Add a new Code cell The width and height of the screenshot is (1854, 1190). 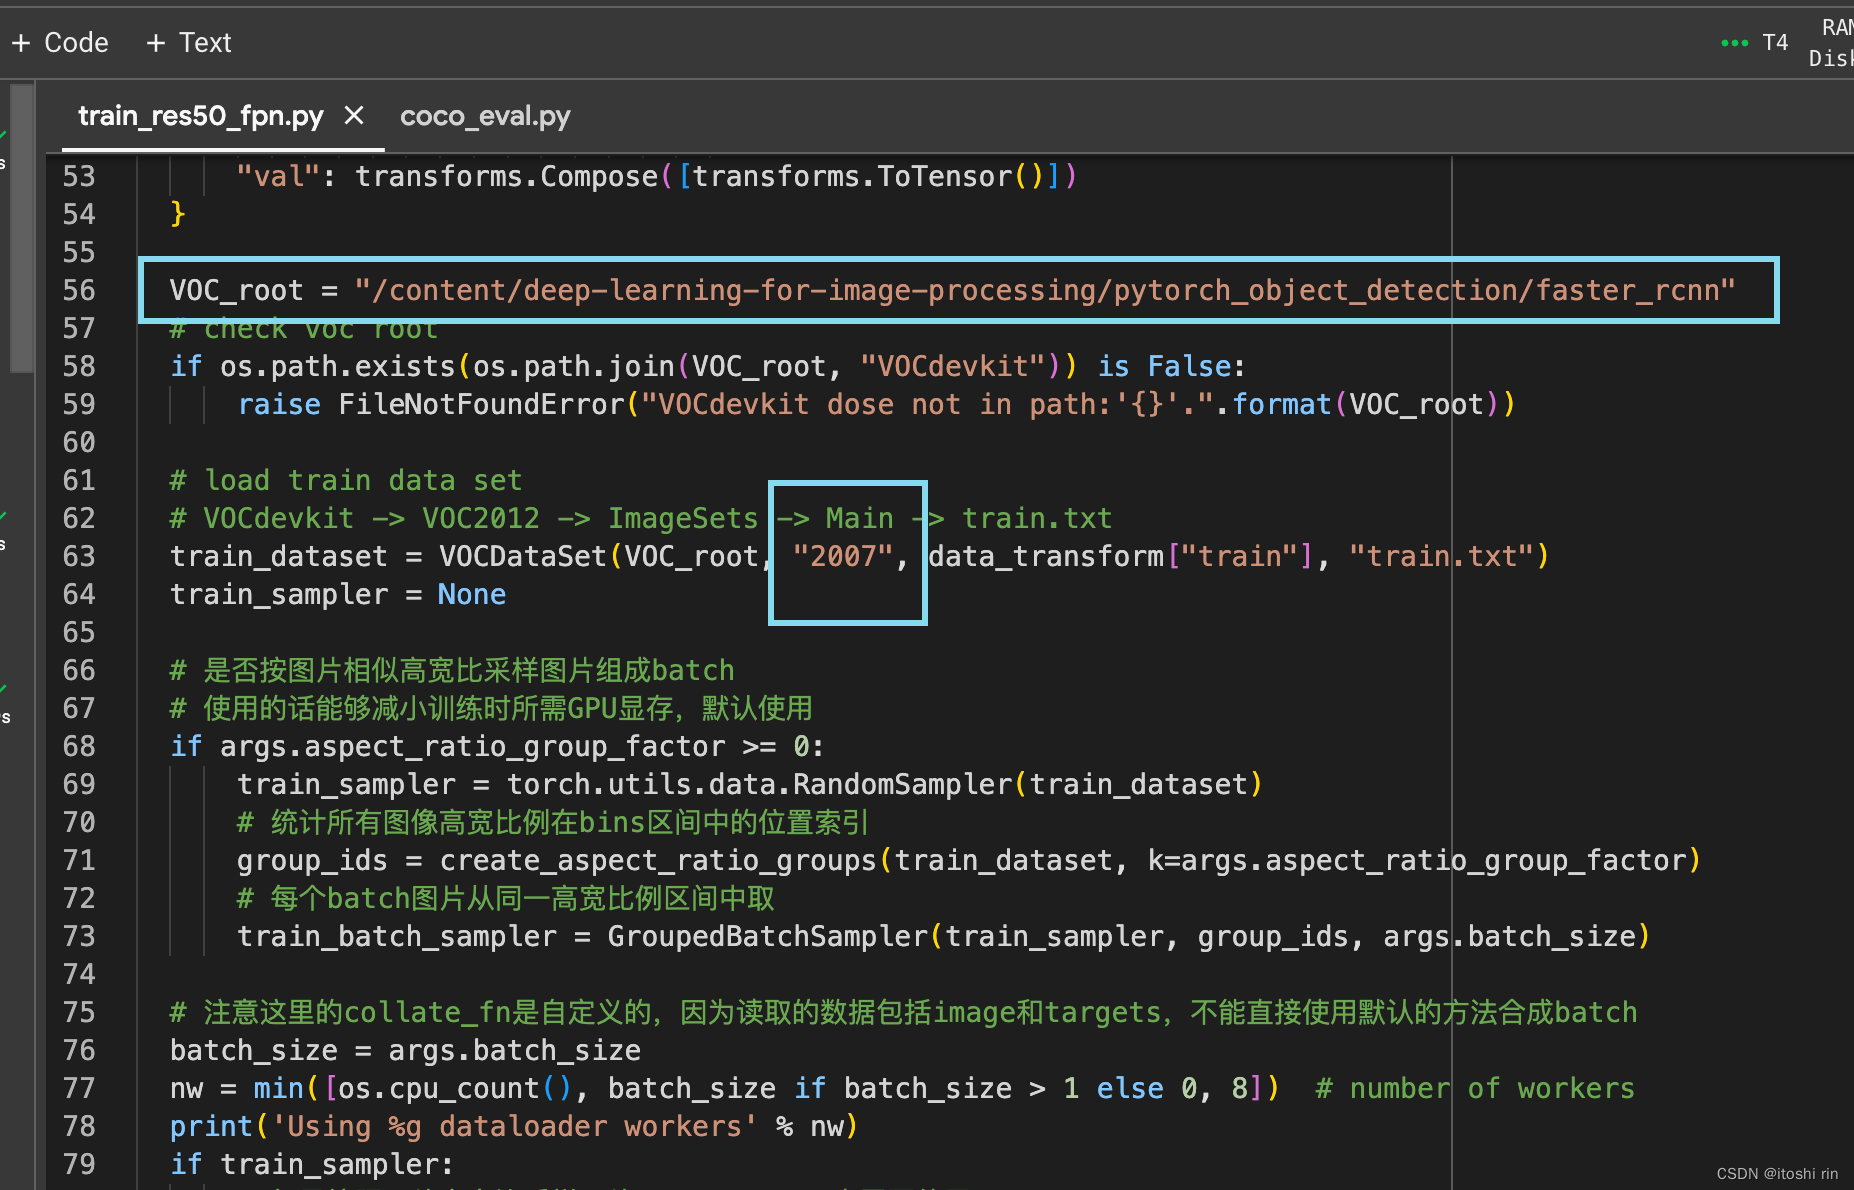pyautogui.click(x=60, y=43)
